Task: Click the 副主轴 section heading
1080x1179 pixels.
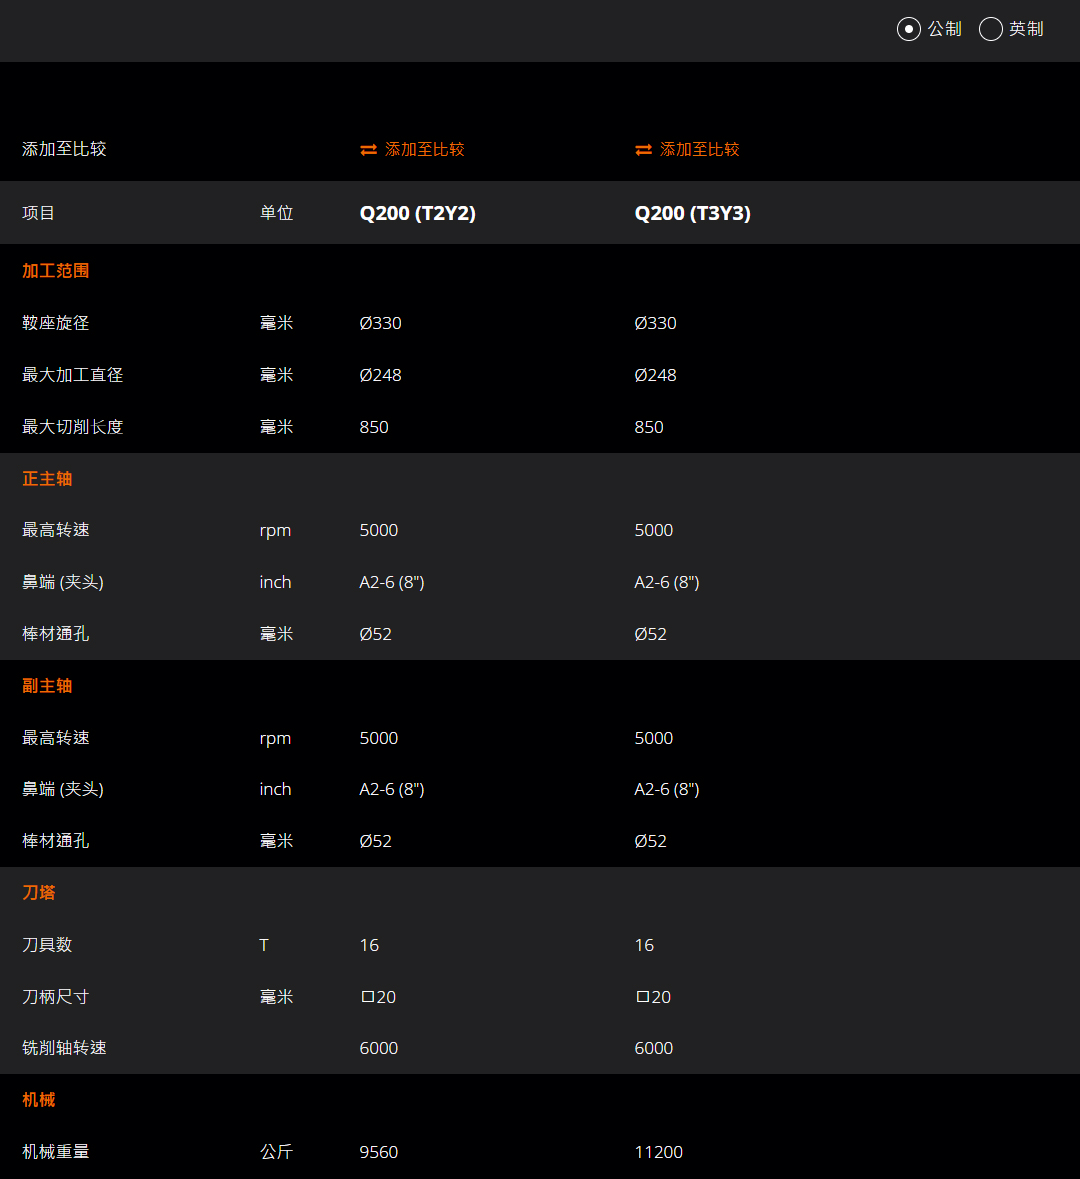Action: pyautogui.click(x=47, y=686)
